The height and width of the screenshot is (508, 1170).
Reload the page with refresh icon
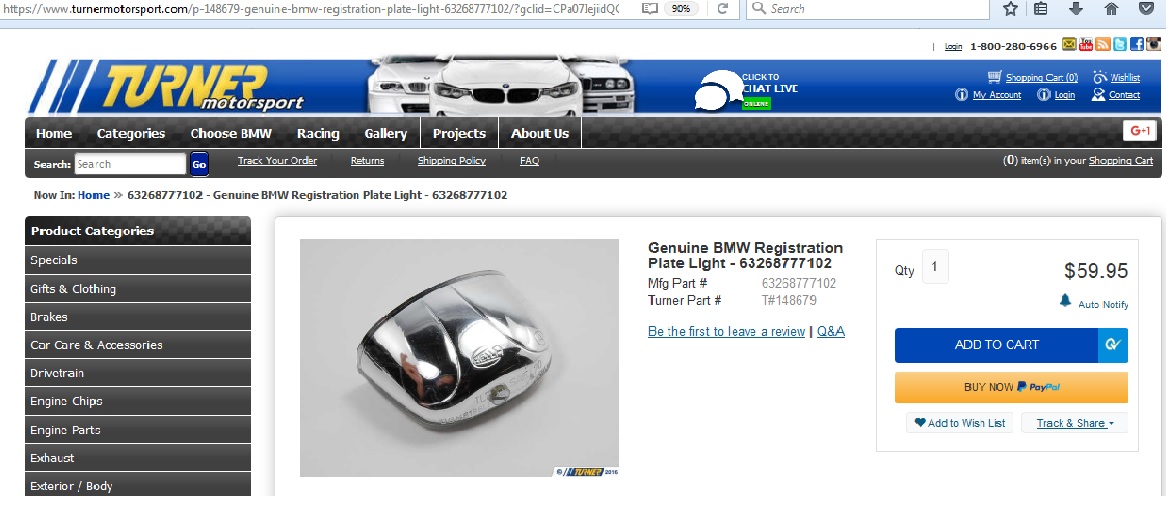[722, 9]
